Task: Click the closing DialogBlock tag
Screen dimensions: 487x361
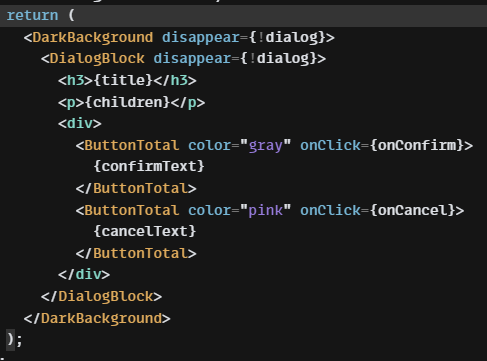Action: point(101,296)
